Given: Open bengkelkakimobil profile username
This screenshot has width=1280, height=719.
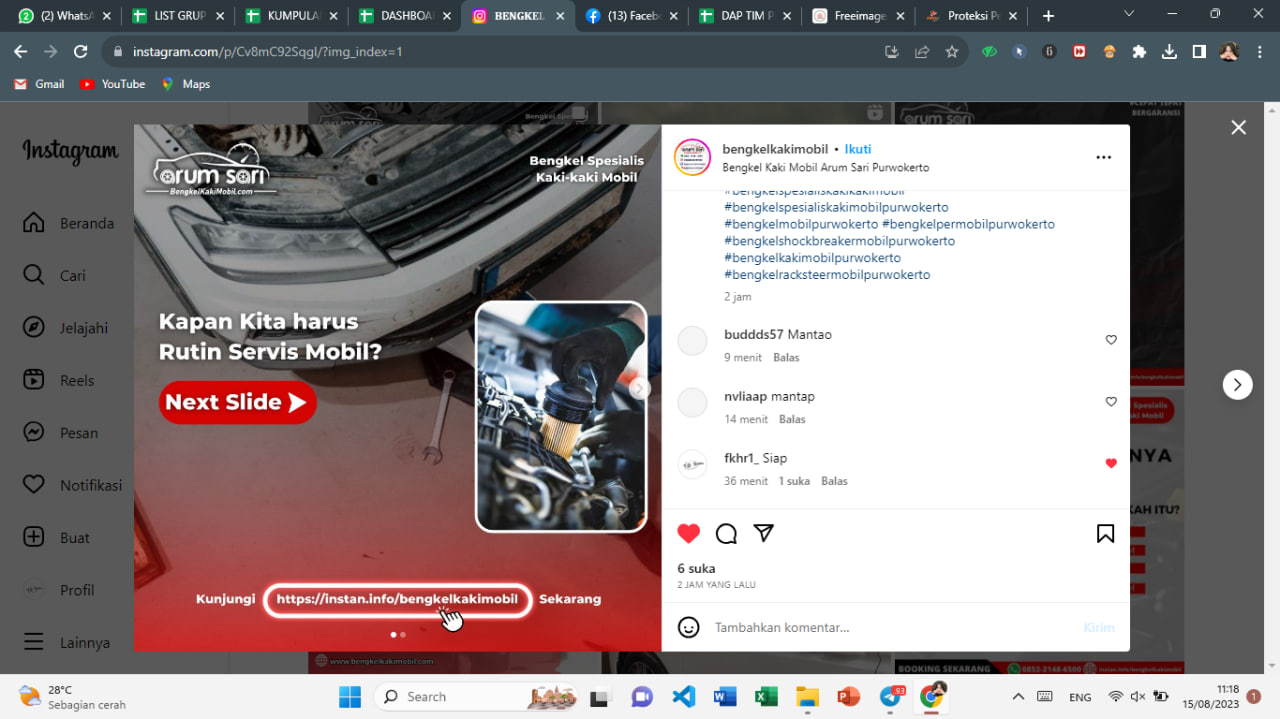Looking at the screenshot, I should coord(775,149).
